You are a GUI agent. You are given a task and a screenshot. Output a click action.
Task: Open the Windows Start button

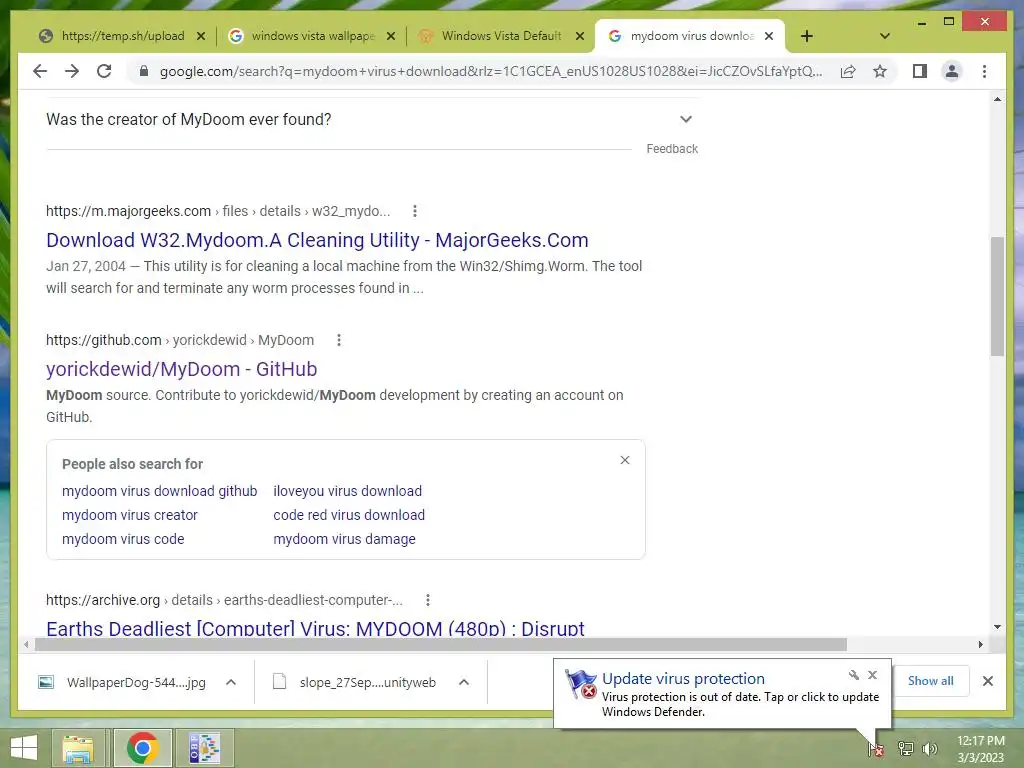(24, 748)
